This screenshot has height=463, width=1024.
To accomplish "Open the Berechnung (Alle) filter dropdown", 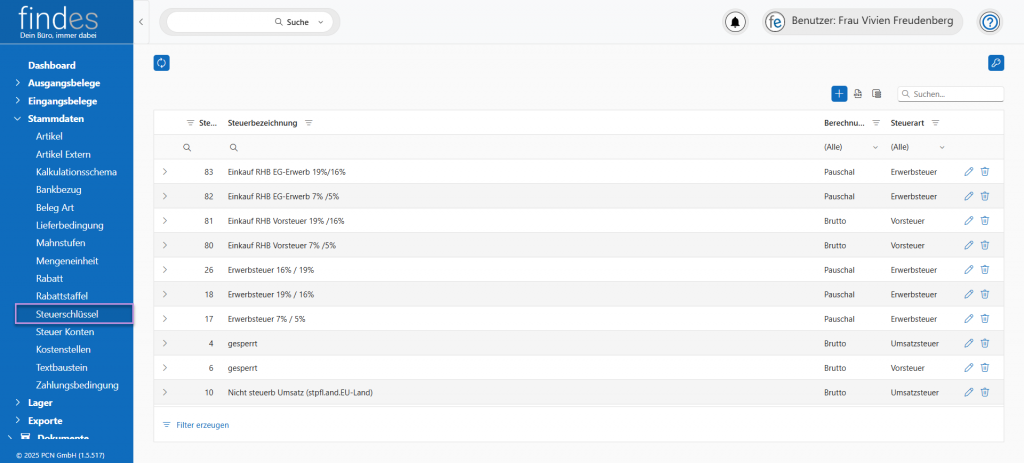I will tap(850, 147).
